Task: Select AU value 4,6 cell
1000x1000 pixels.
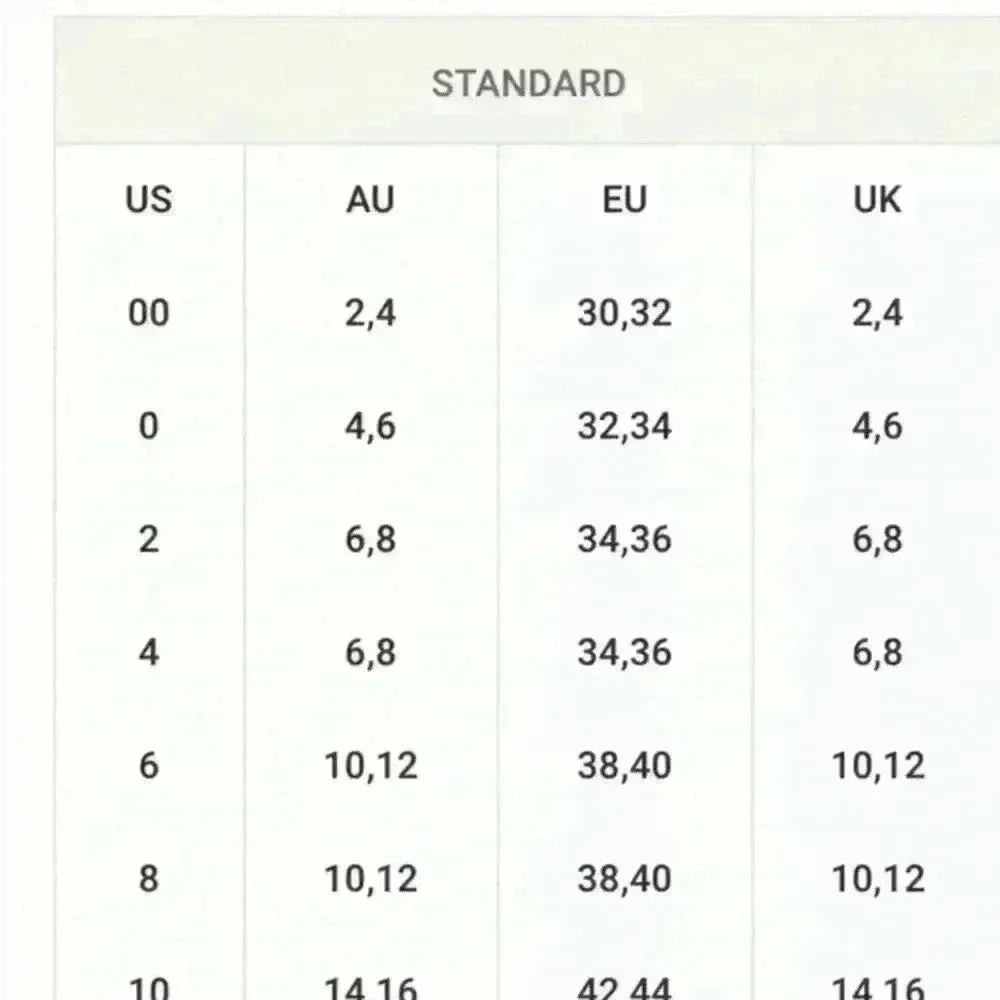Action: (x=371, y=427)
